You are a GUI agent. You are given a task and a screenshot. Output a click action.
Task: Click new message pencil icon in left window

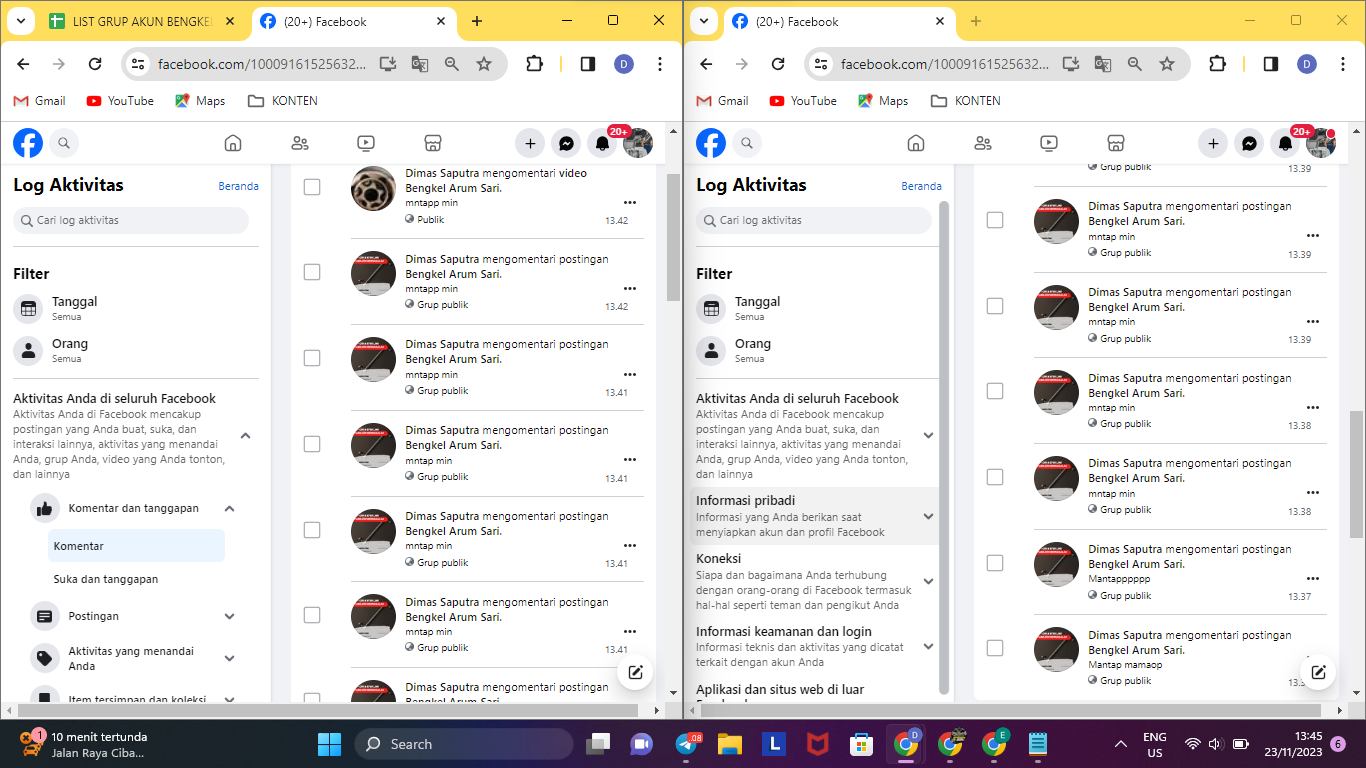coord(635,672)
